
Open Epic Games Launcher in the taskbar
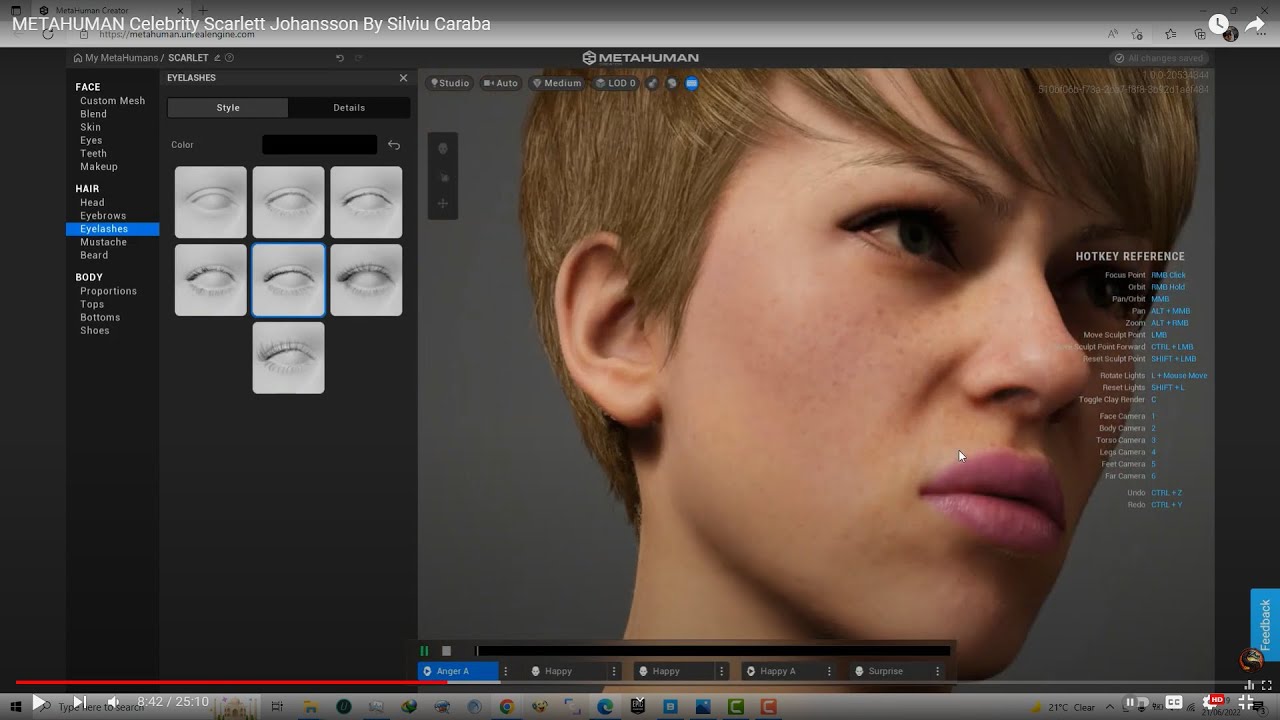coord(638,707)
